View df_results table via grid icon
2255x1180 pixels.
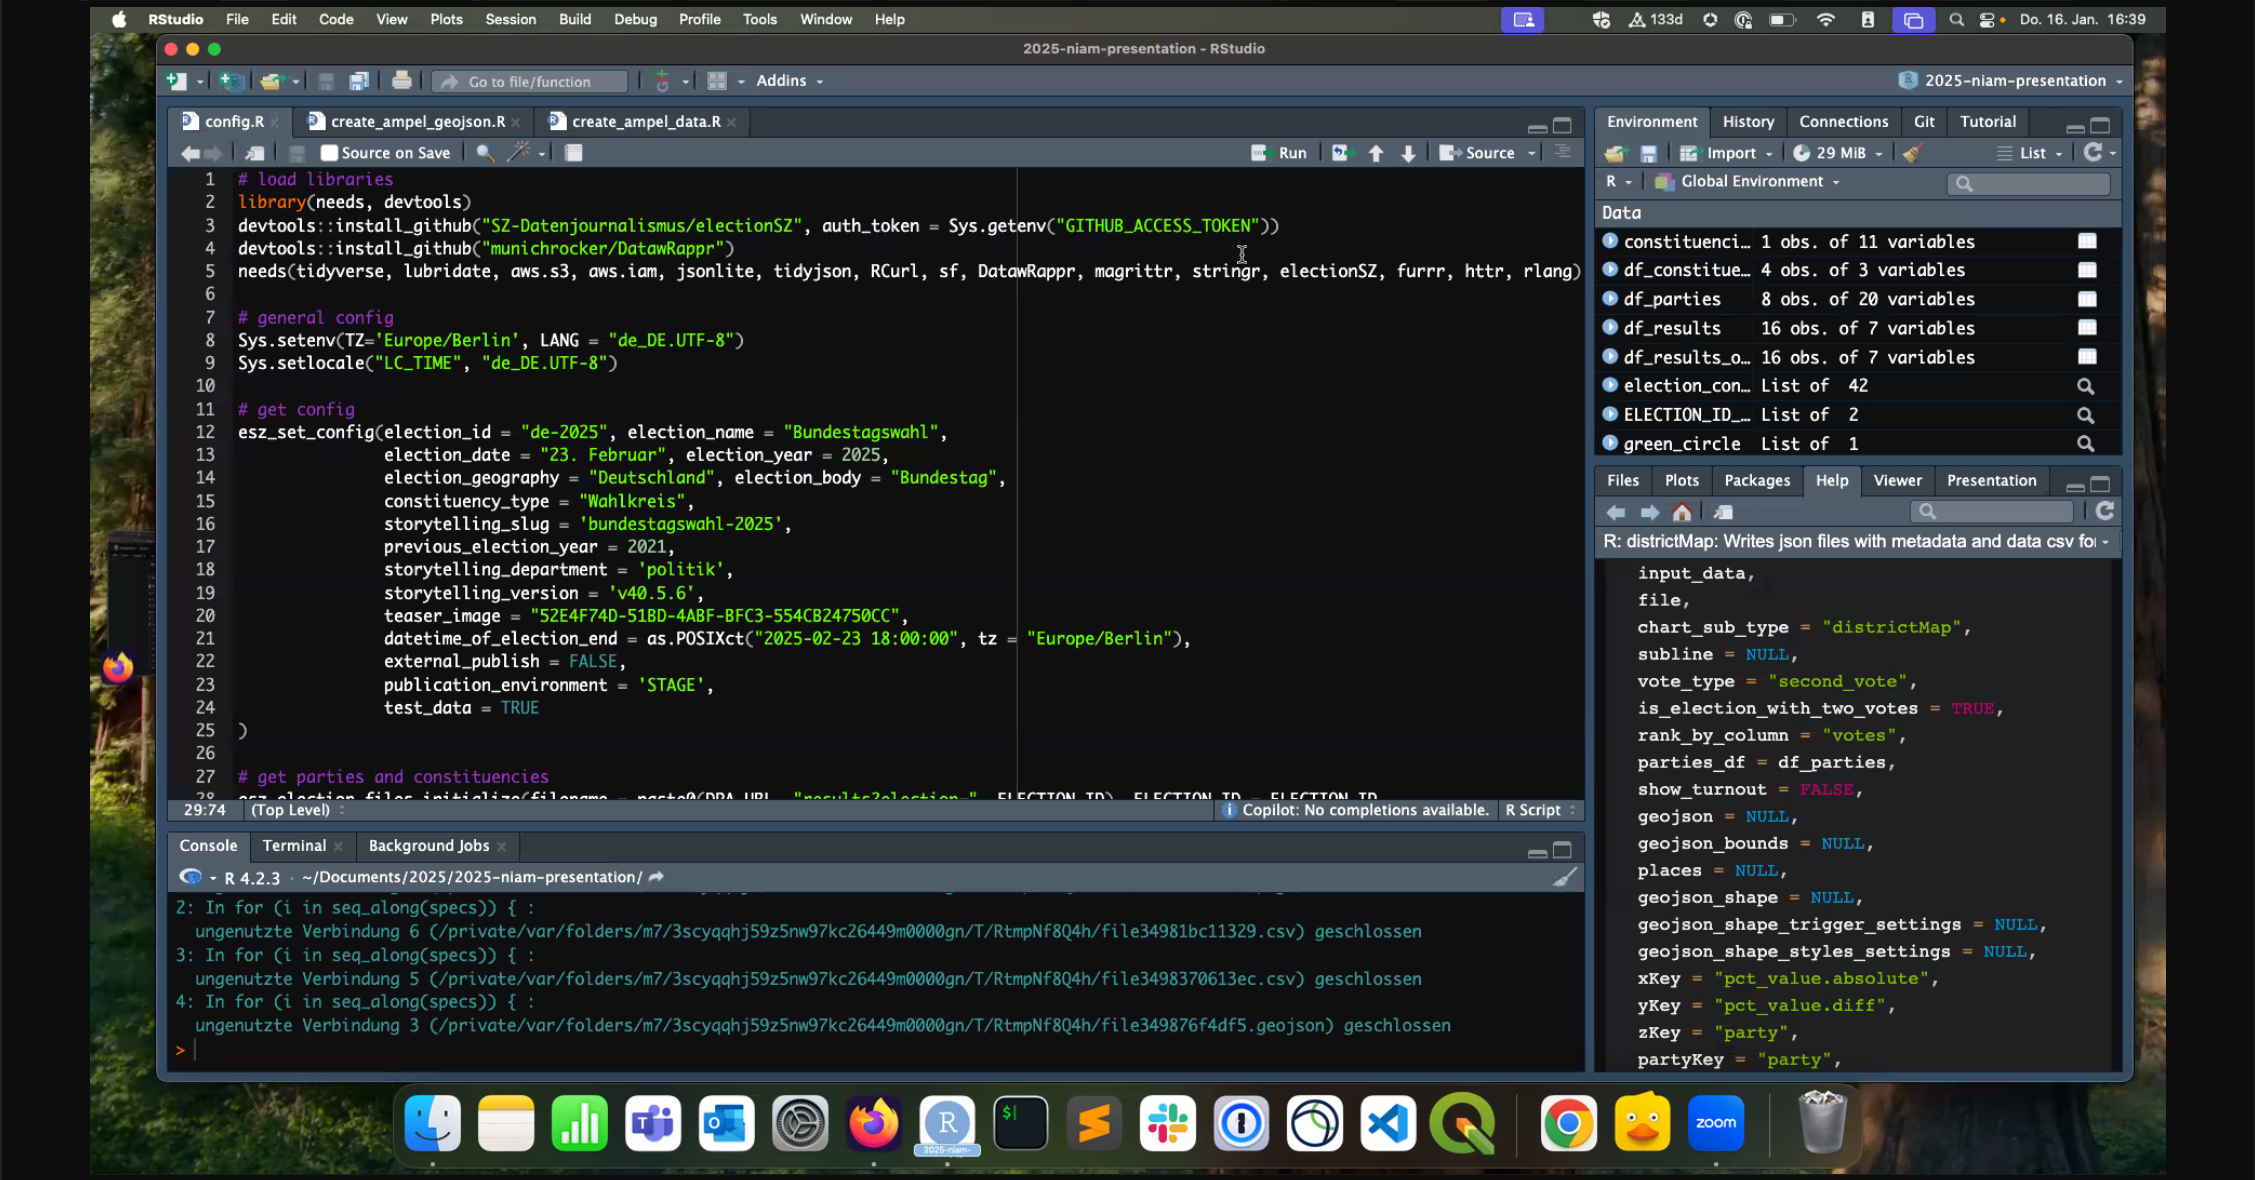[2086, 328]
